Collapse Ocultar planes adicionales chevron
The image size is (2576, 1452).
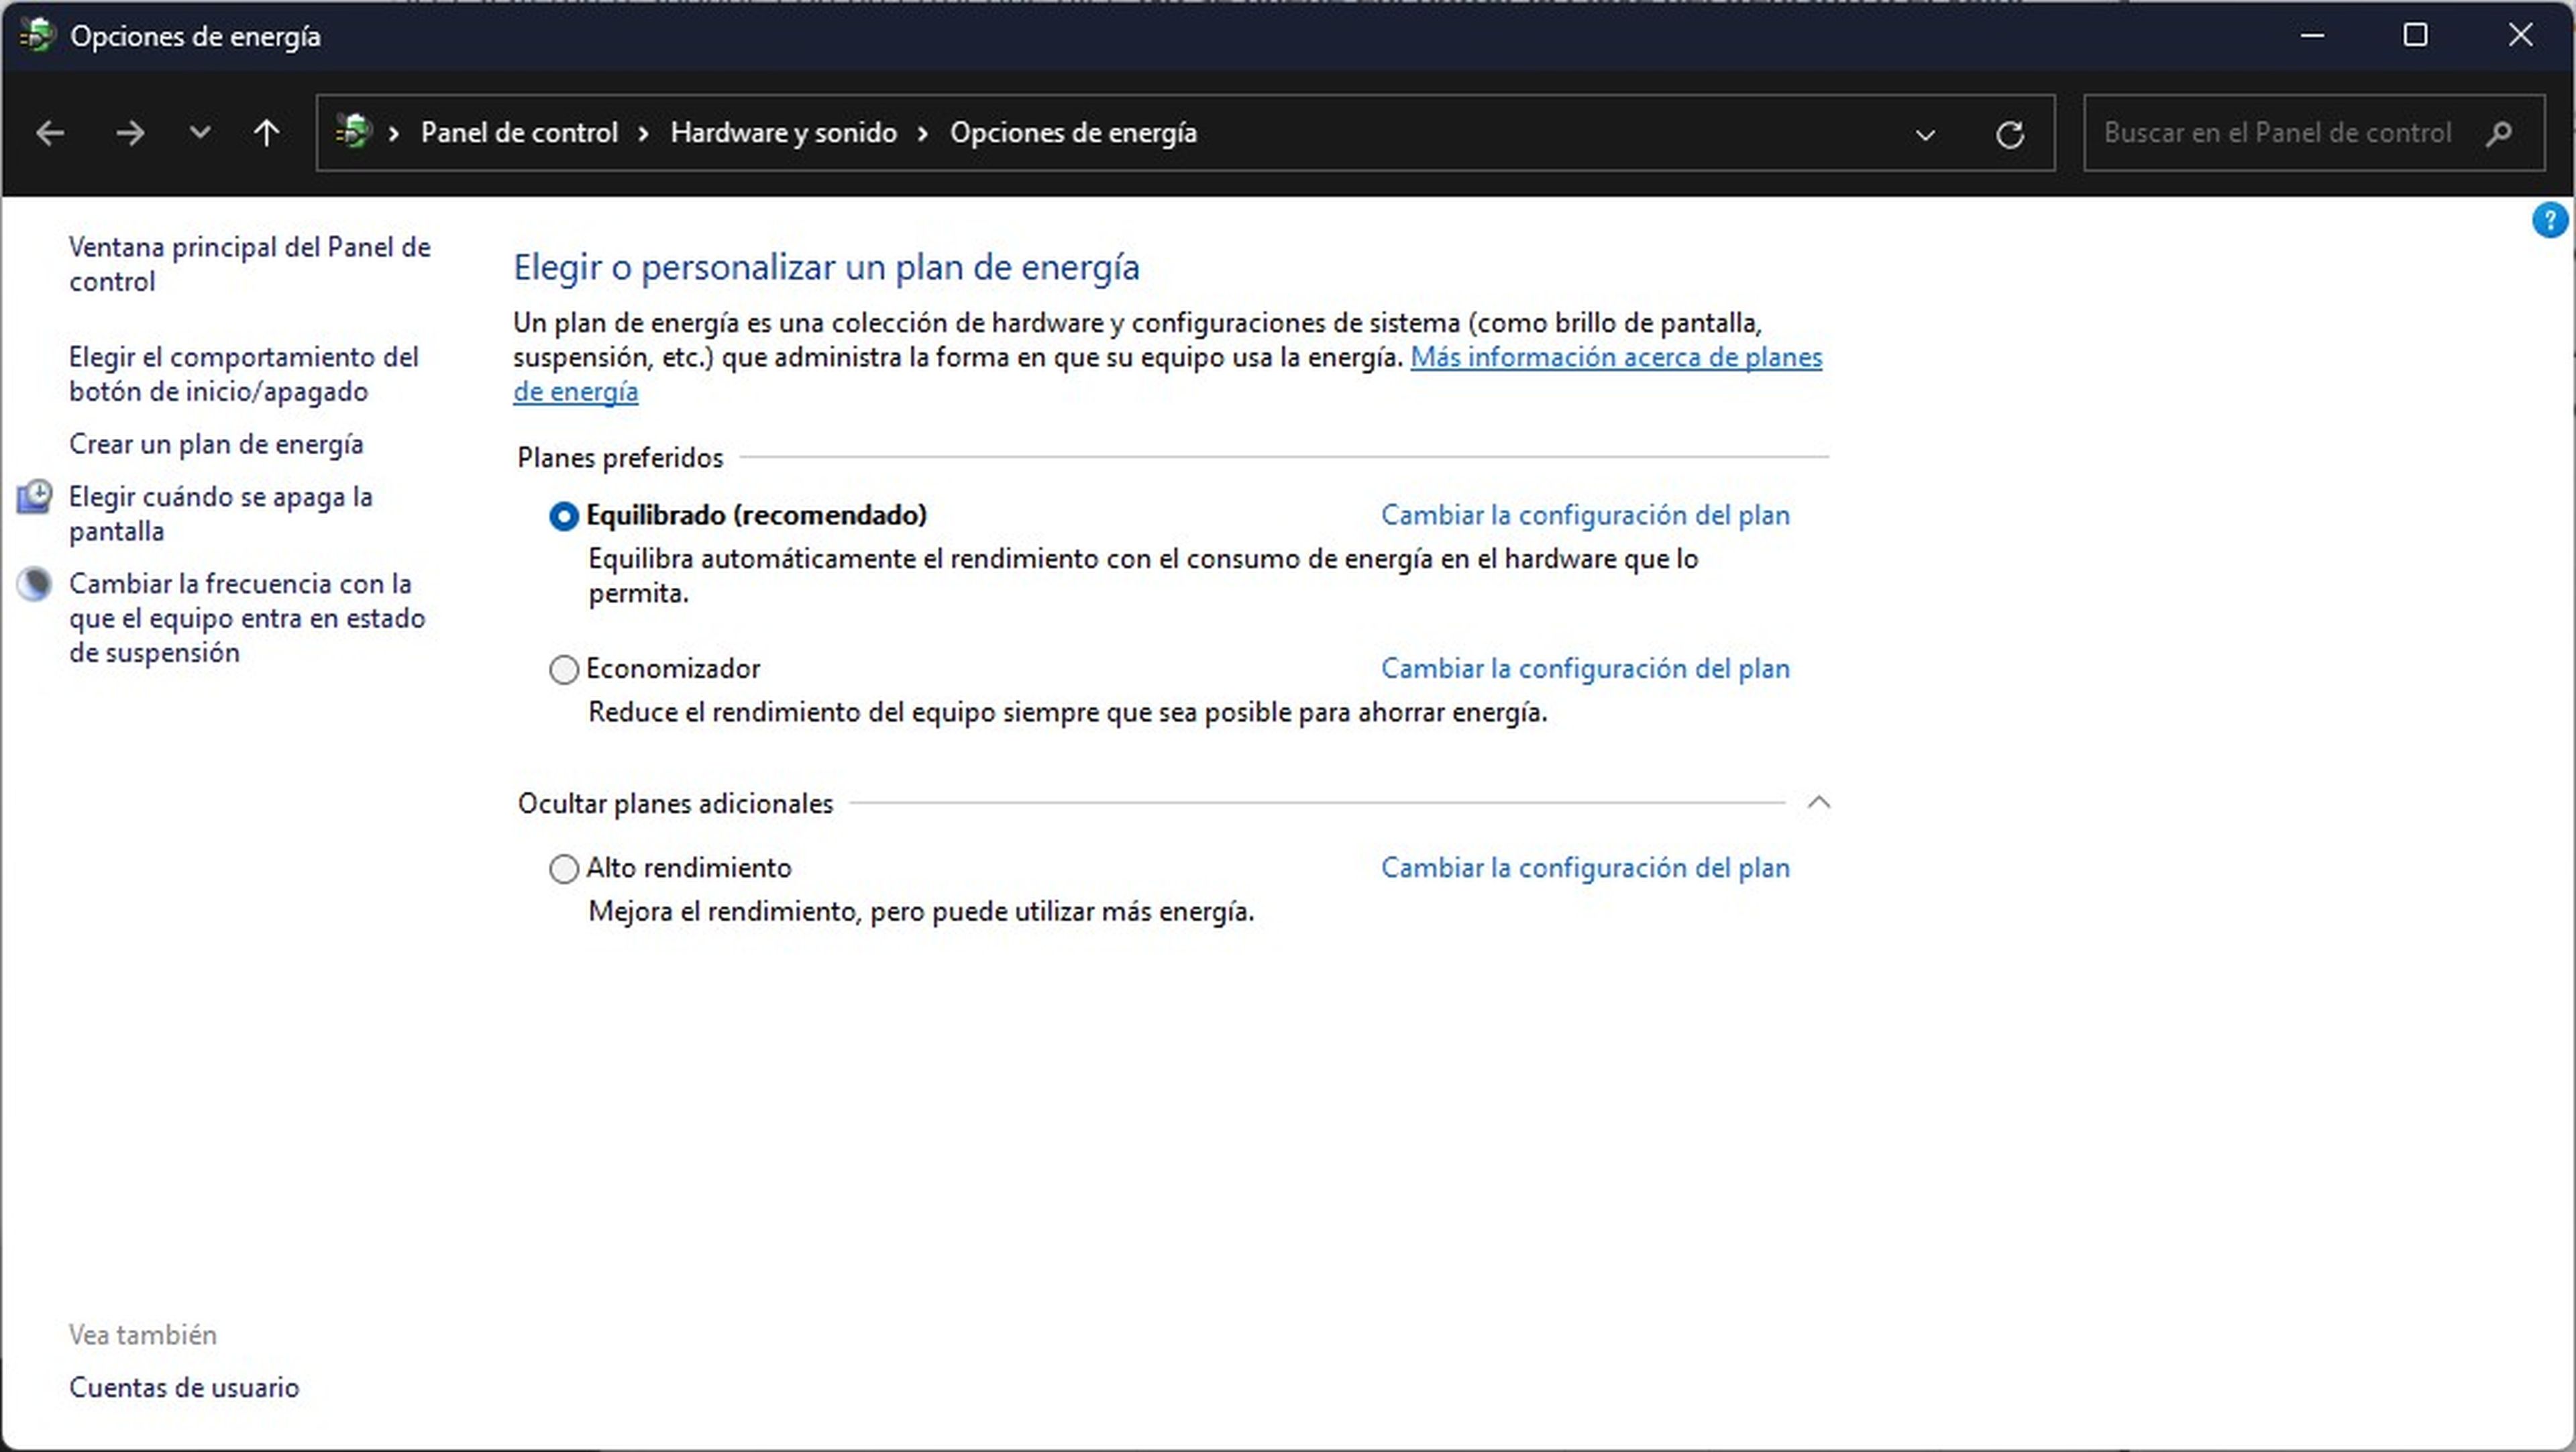tap(1819, 803)
